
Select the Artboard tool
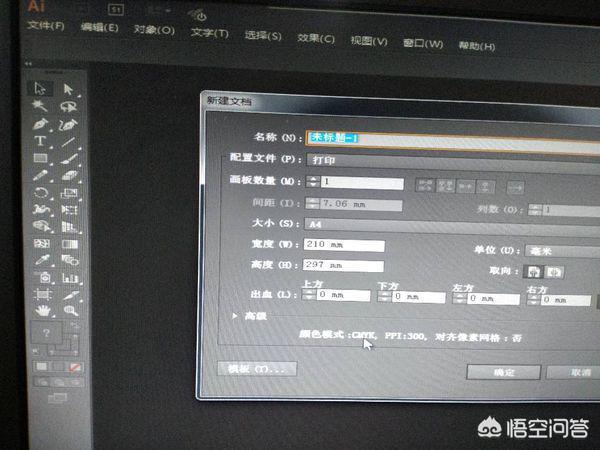(x=43, y=294)
